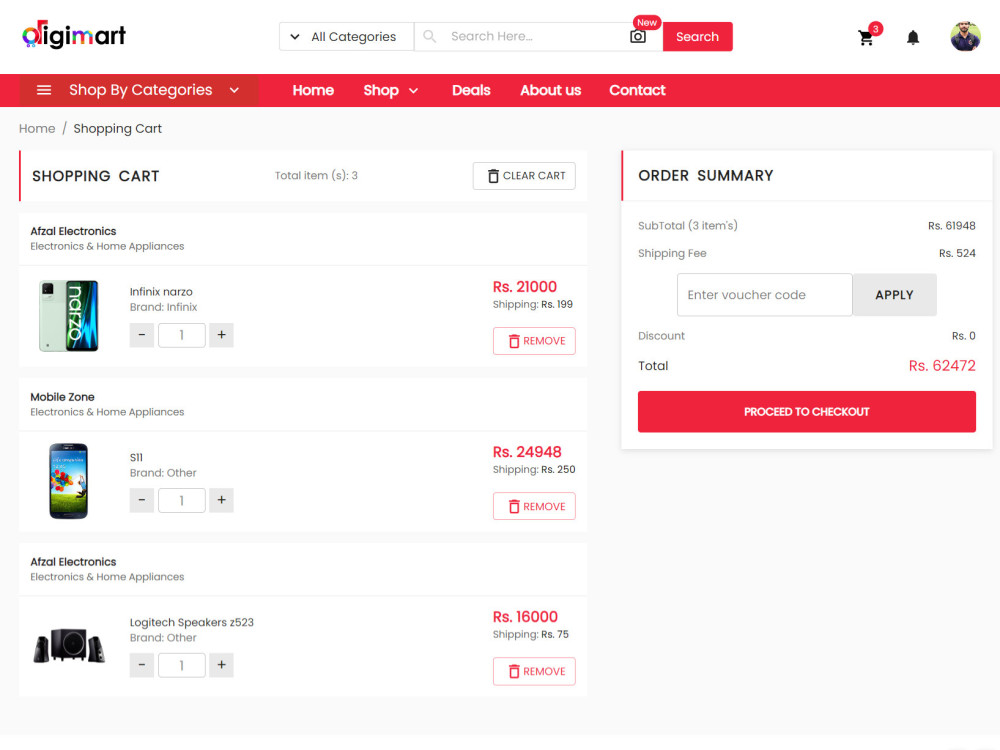This screenshot has height=750, width=1000.
Task: Decrease quantity of Logitech Speakers z523
Action: pyautogui.click(x=142, y=665)
